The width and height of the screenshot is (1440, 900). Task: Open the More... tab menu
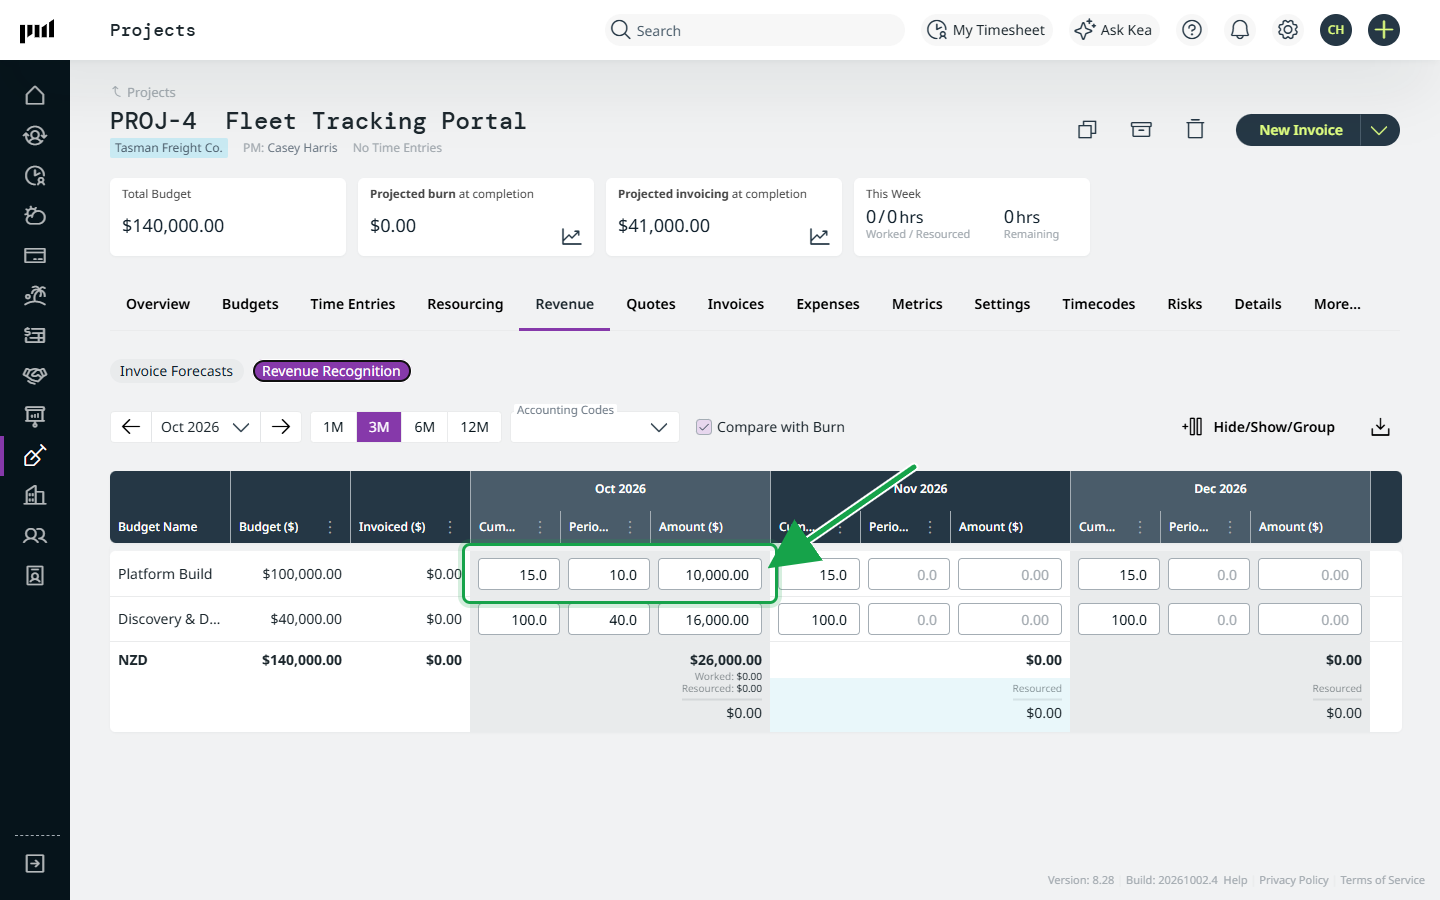pyautogui.click(x=1337, y=304)
